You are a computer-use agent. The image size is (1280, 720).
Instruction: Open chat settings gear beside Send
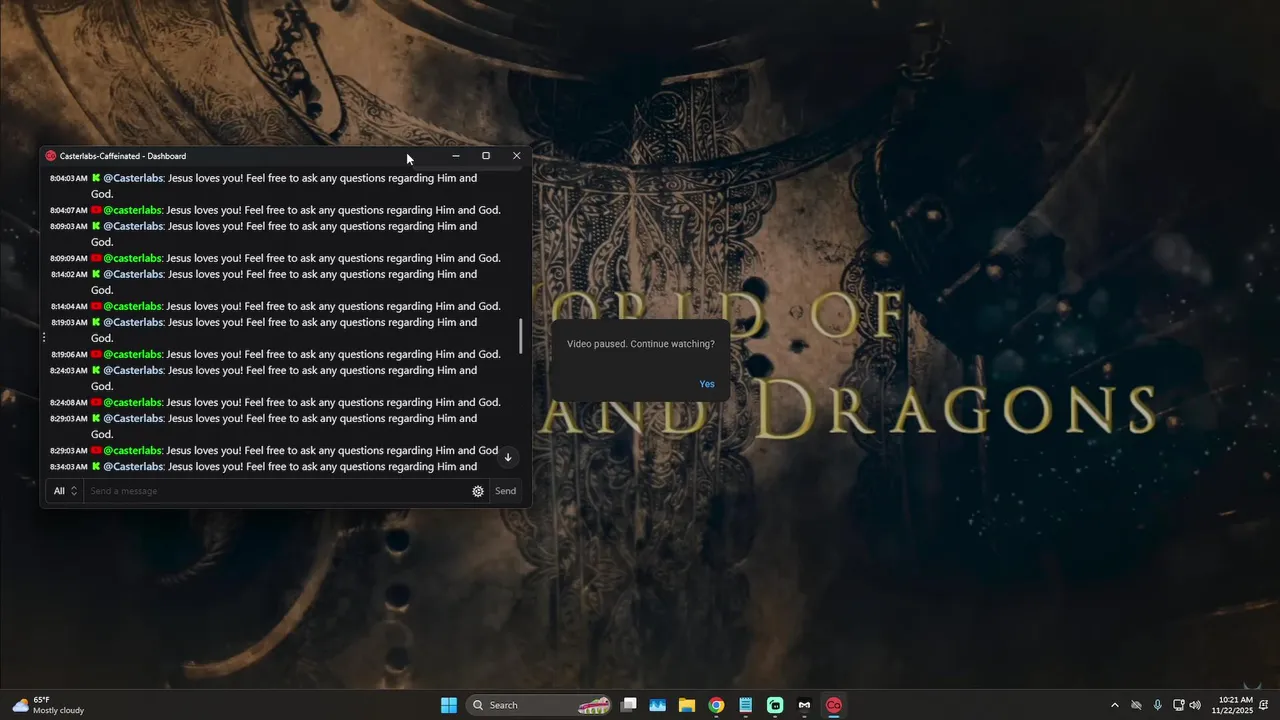478,491
